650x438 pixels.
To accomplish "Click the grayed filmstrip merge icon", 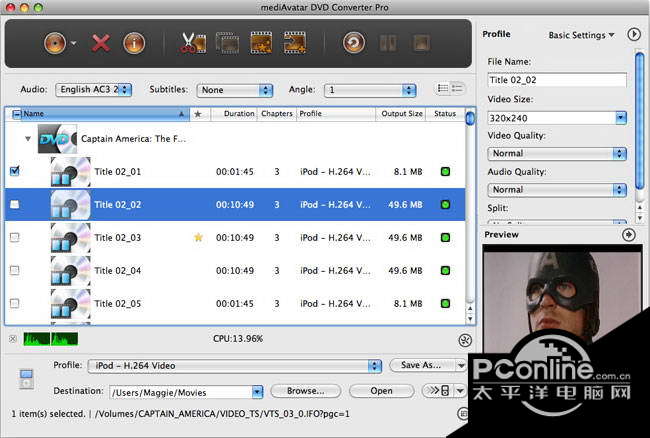I will (x=227, y=43).
